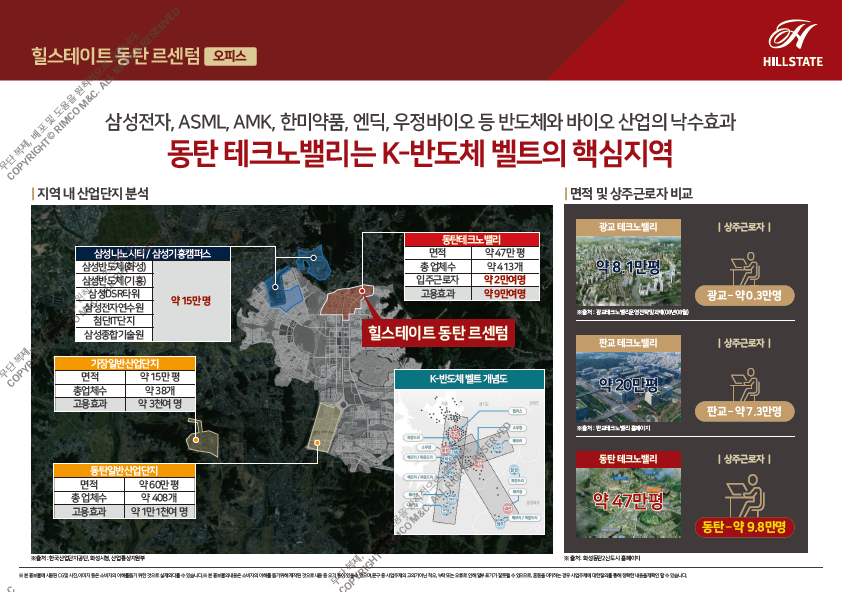Select the red 동탄 테크노밸리 header tab

[628, 459]
